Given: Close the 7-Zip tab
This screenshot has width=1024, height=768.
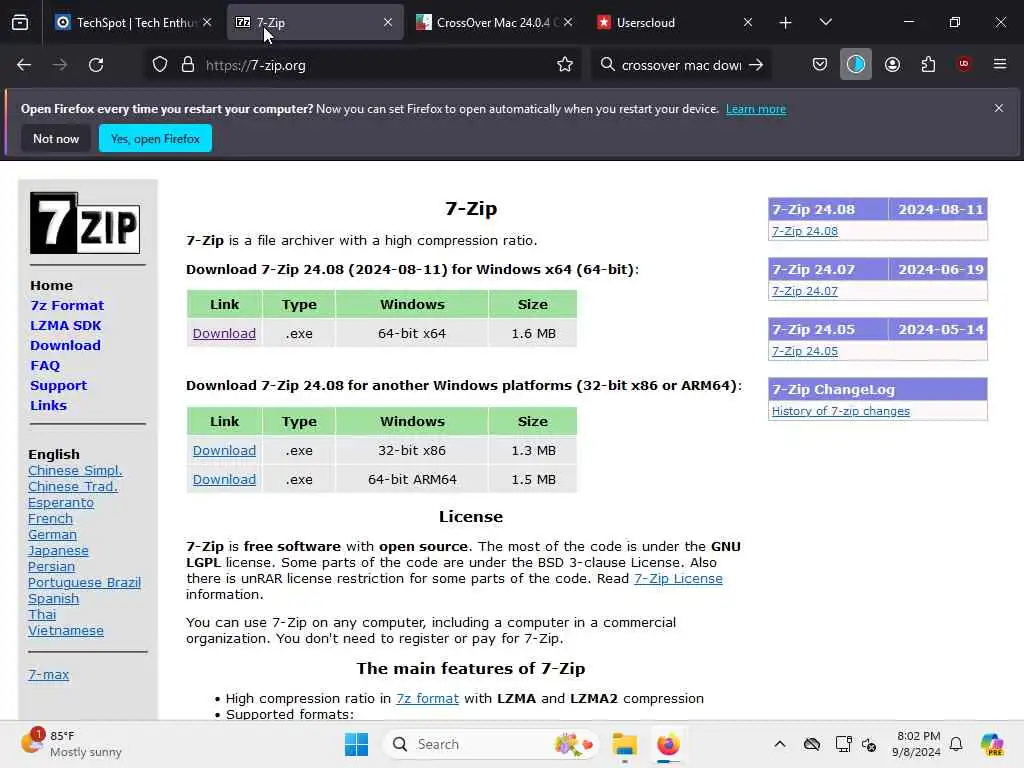Looking at the screenshot, I should [388, 22].
